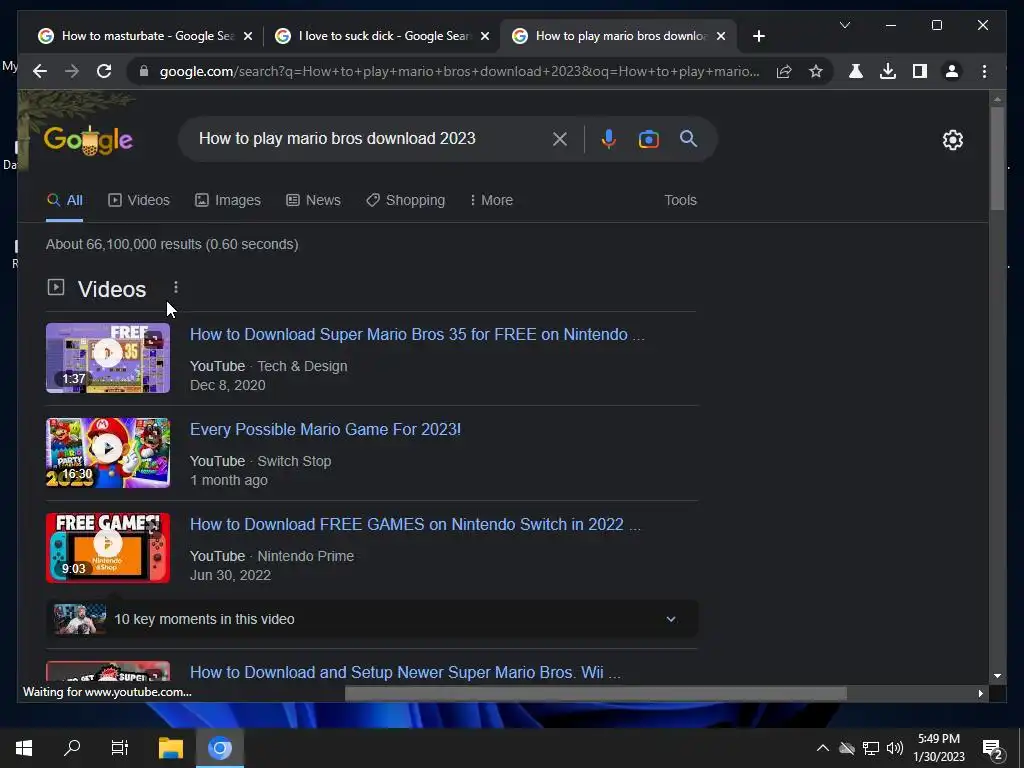This screenshot has height=768, width=1024.
Task: Open the More search categories menu
Action: click(x=491, y=200)
